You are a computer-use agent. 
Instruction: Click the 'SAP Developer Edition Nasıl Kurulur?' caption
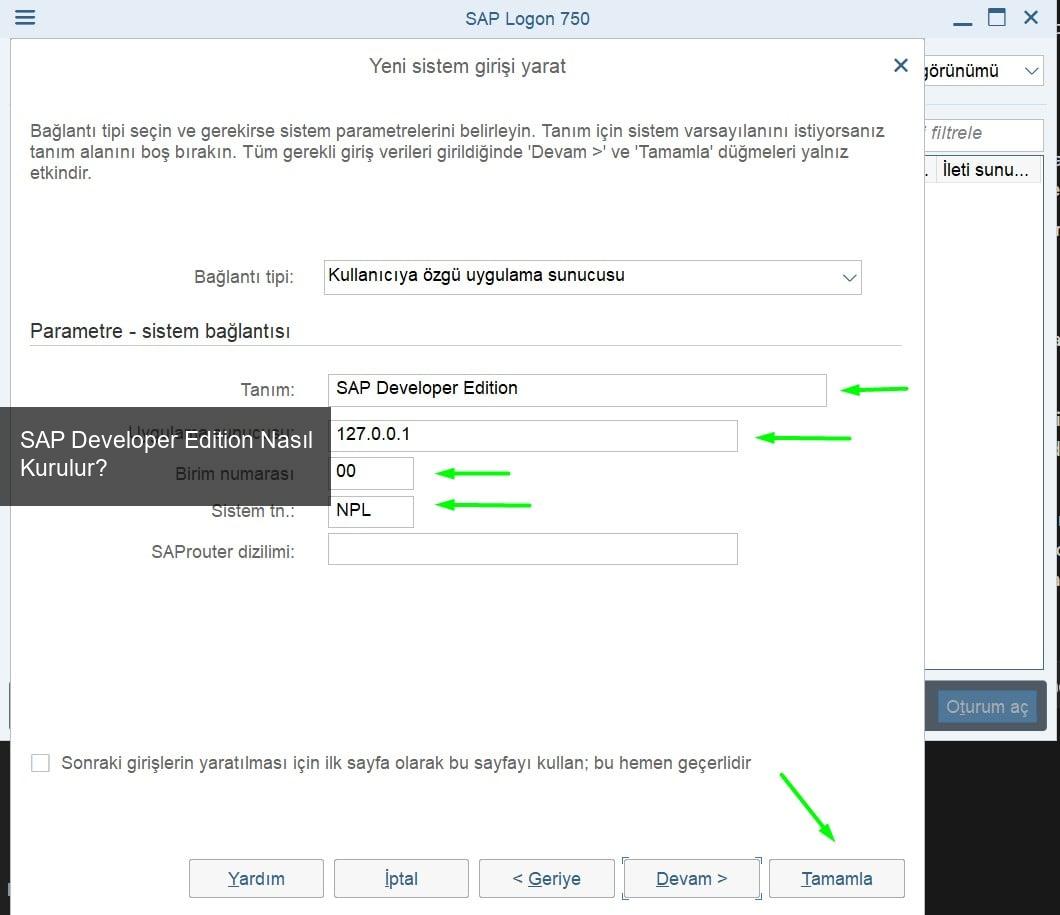pyautogui.click(x=165, y=454)
